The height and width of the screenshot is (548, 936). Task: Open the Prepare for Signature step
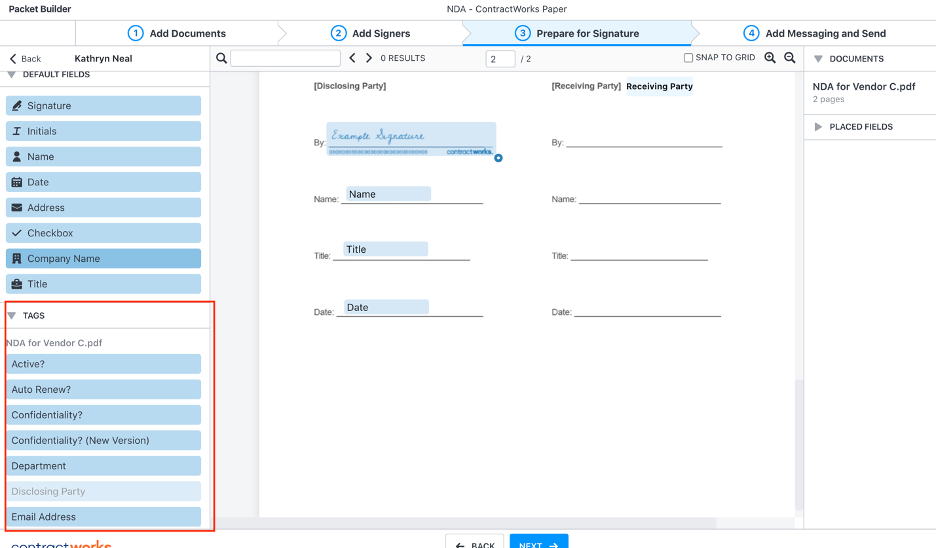[577, 33]
